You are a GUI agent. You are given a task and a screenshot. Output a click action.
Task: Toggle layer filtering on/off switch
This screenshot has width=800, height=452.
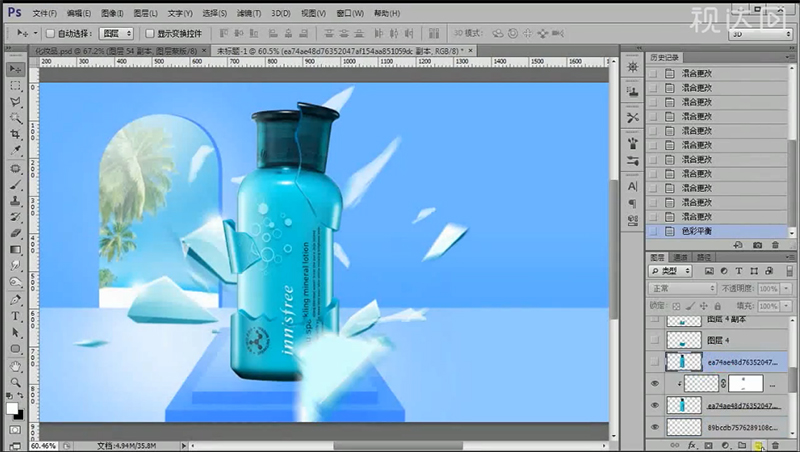[x=789, y=271]
